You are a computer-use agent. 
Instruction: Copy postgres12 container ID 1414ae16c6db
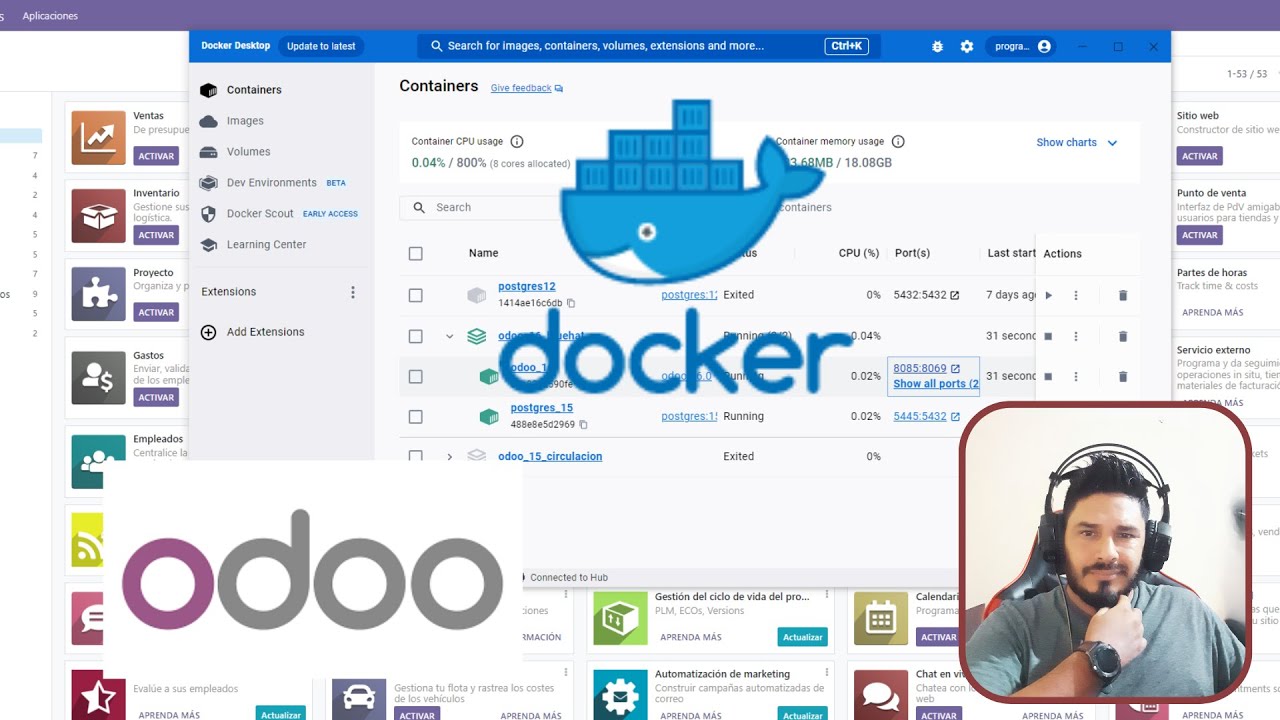pyautogui.click(x=571, y=303)
